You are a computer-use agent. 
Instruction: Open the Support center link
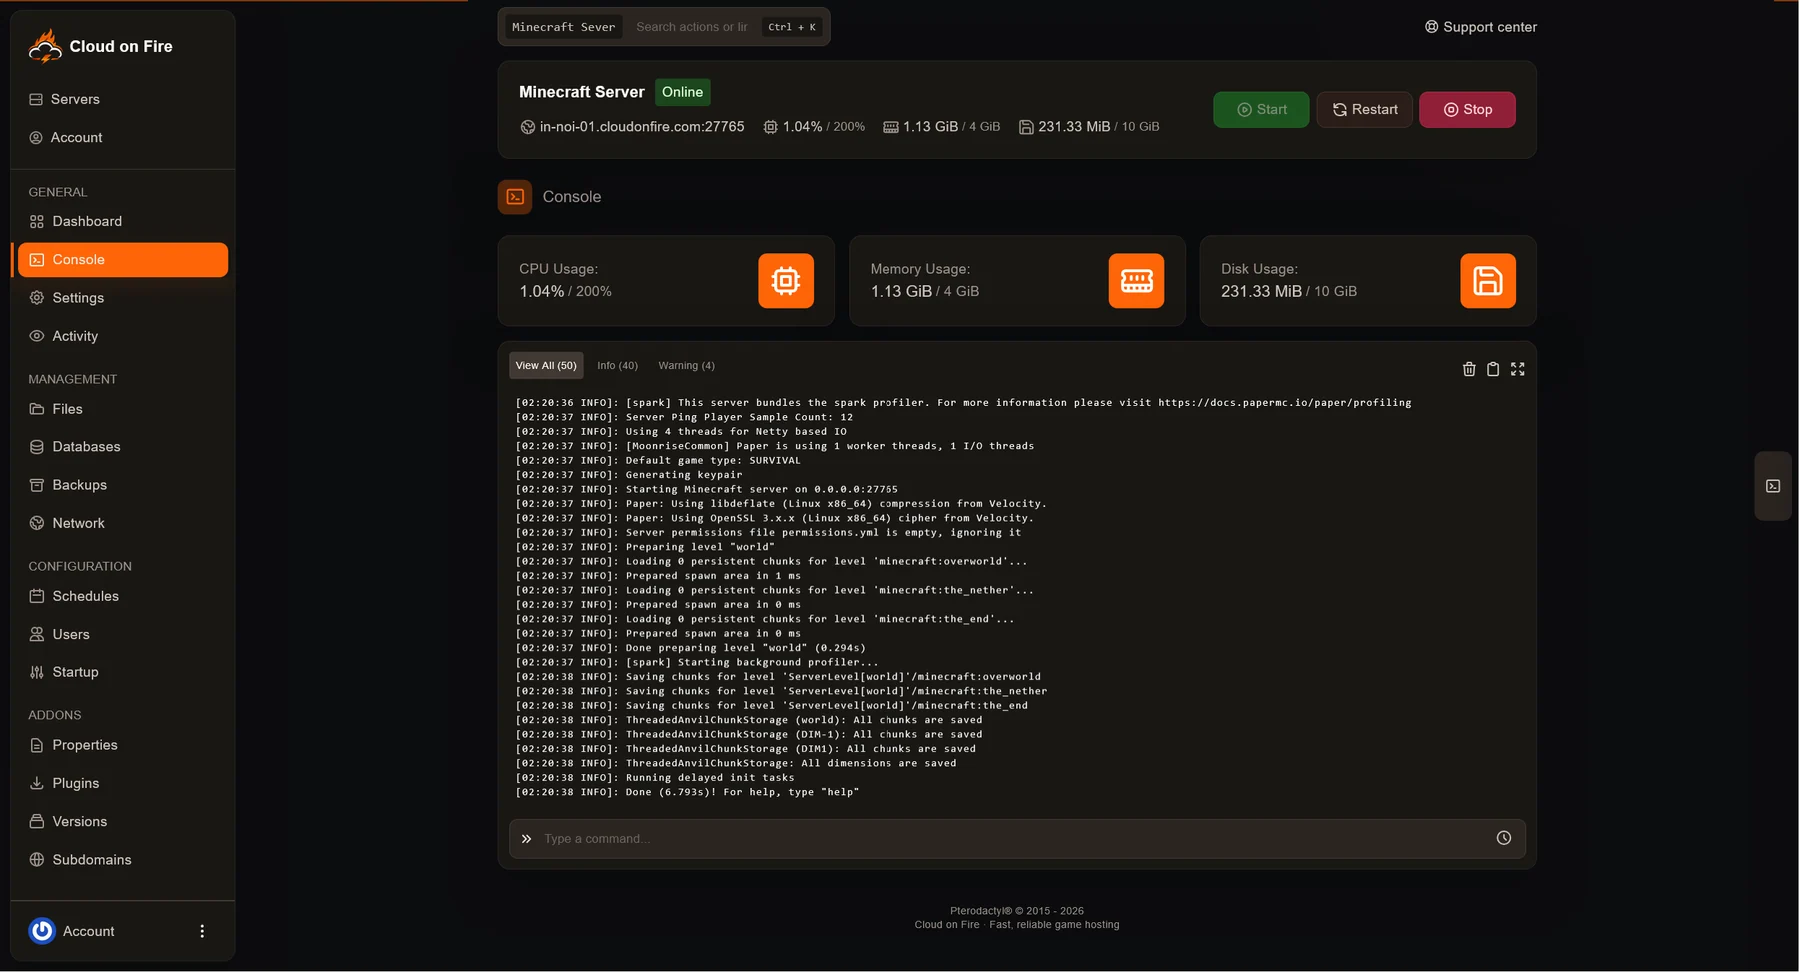tap(1481, 27)
